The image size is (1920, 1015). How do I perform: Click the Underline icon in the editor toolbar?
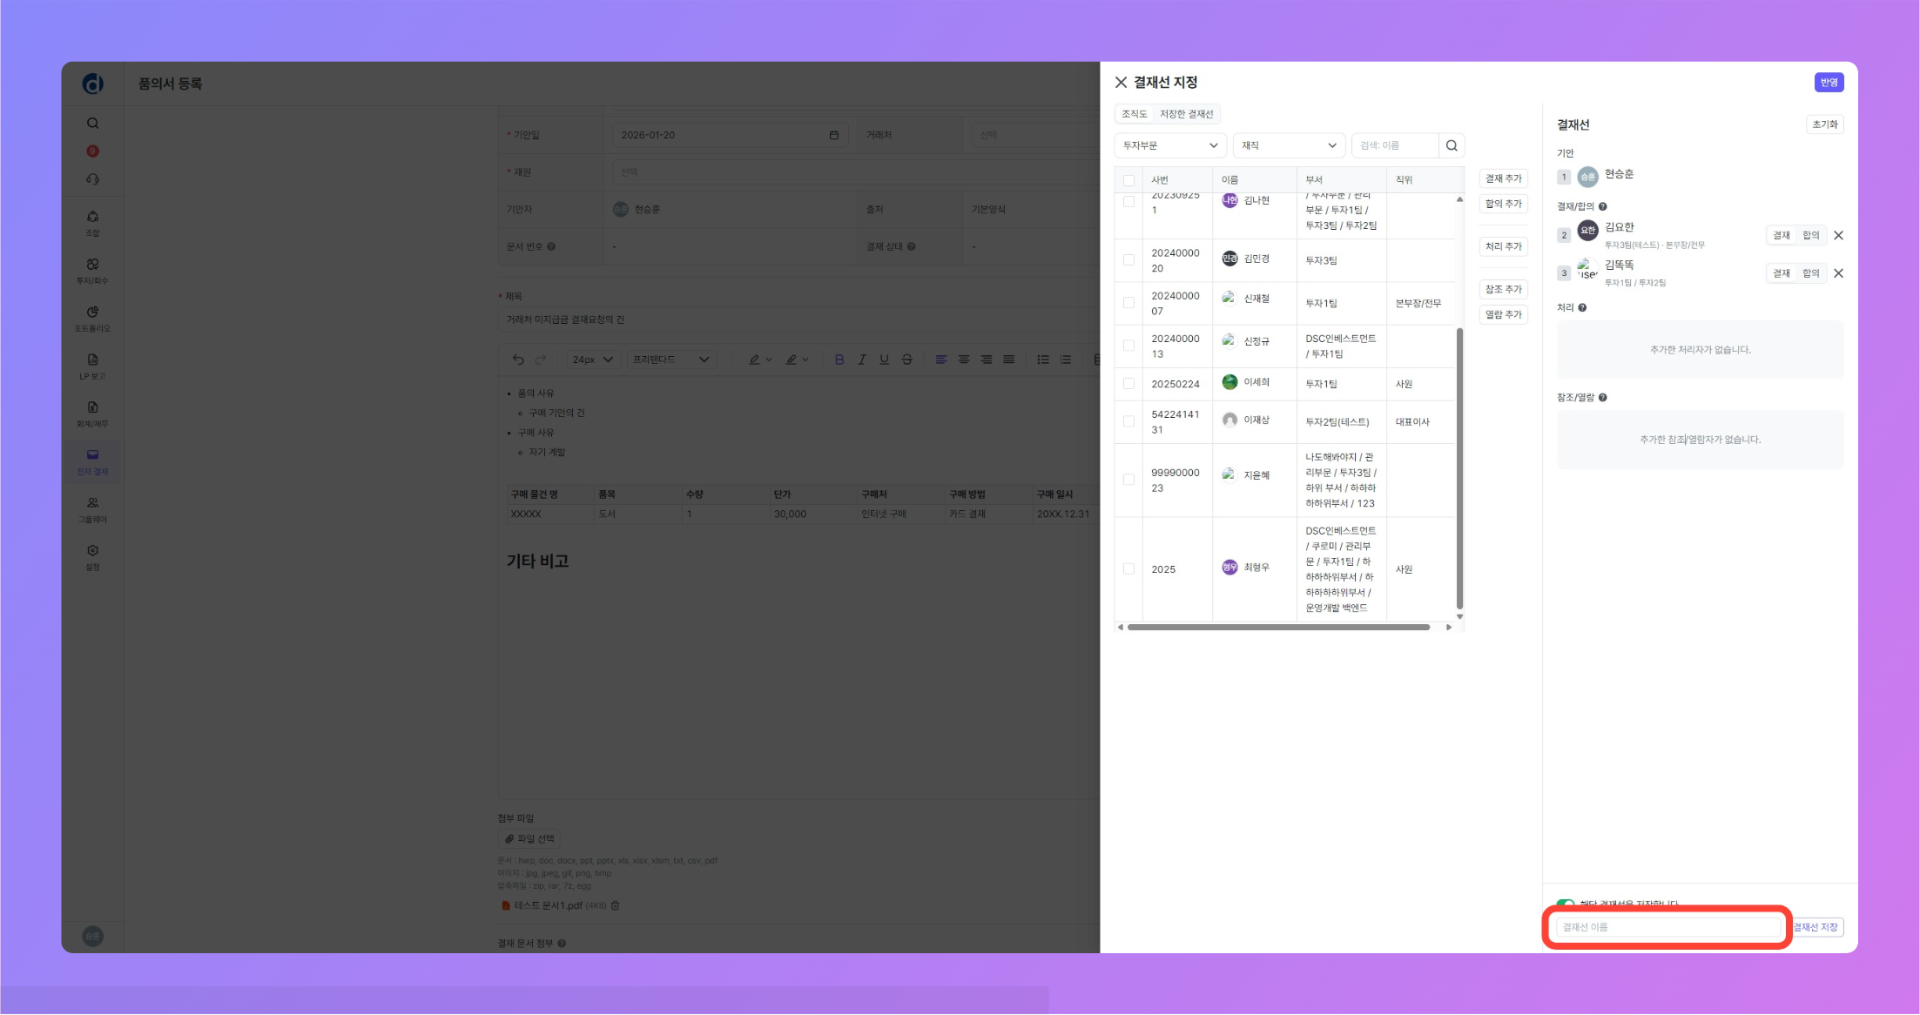tap(884, 360)
